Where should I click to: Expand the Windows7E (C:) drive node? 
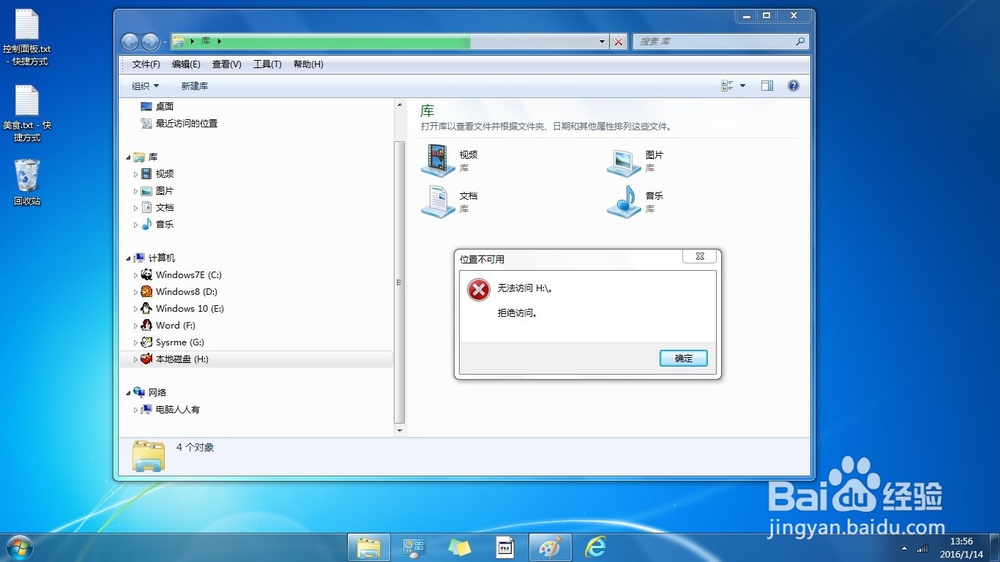point(136,275)
